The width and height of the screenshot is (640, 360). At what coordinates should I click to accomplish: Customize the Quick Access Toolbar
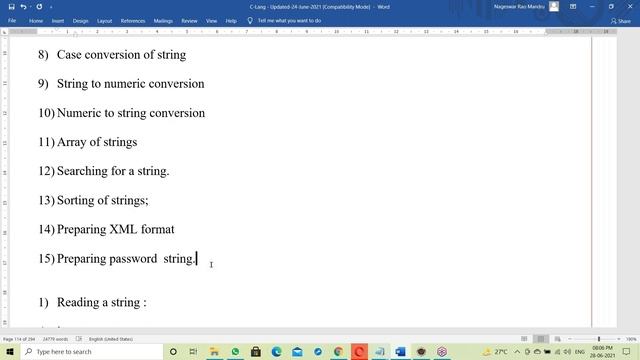[x=51, y=7]
